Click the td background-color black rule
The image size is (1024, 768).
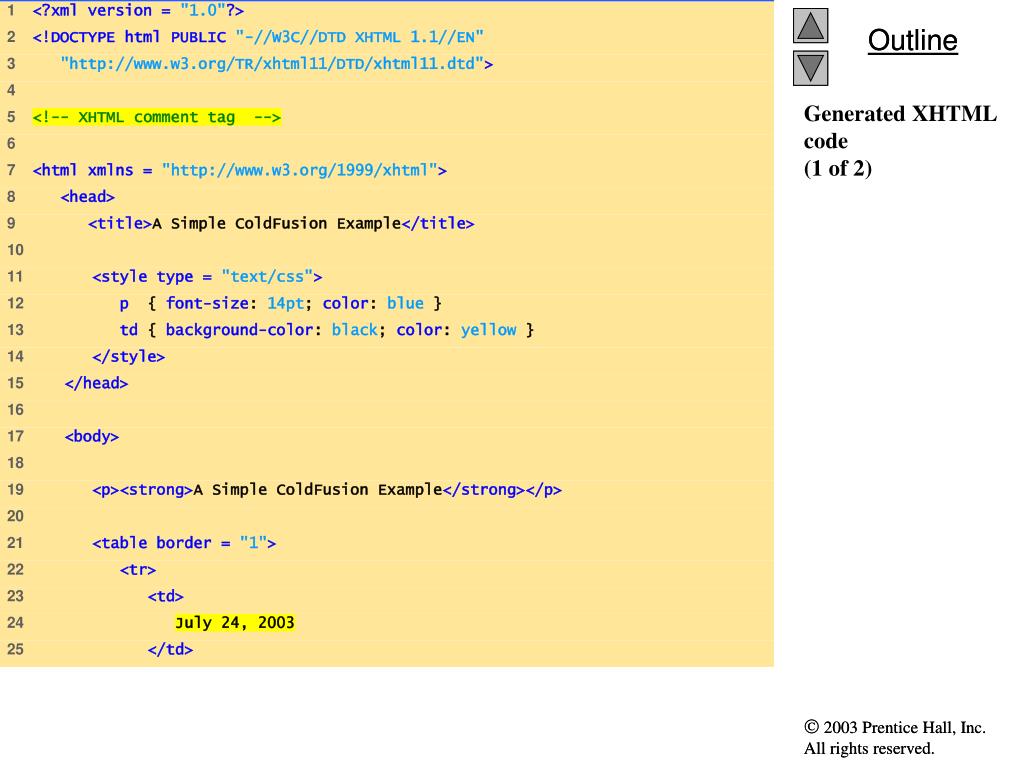tap(327, 330)
